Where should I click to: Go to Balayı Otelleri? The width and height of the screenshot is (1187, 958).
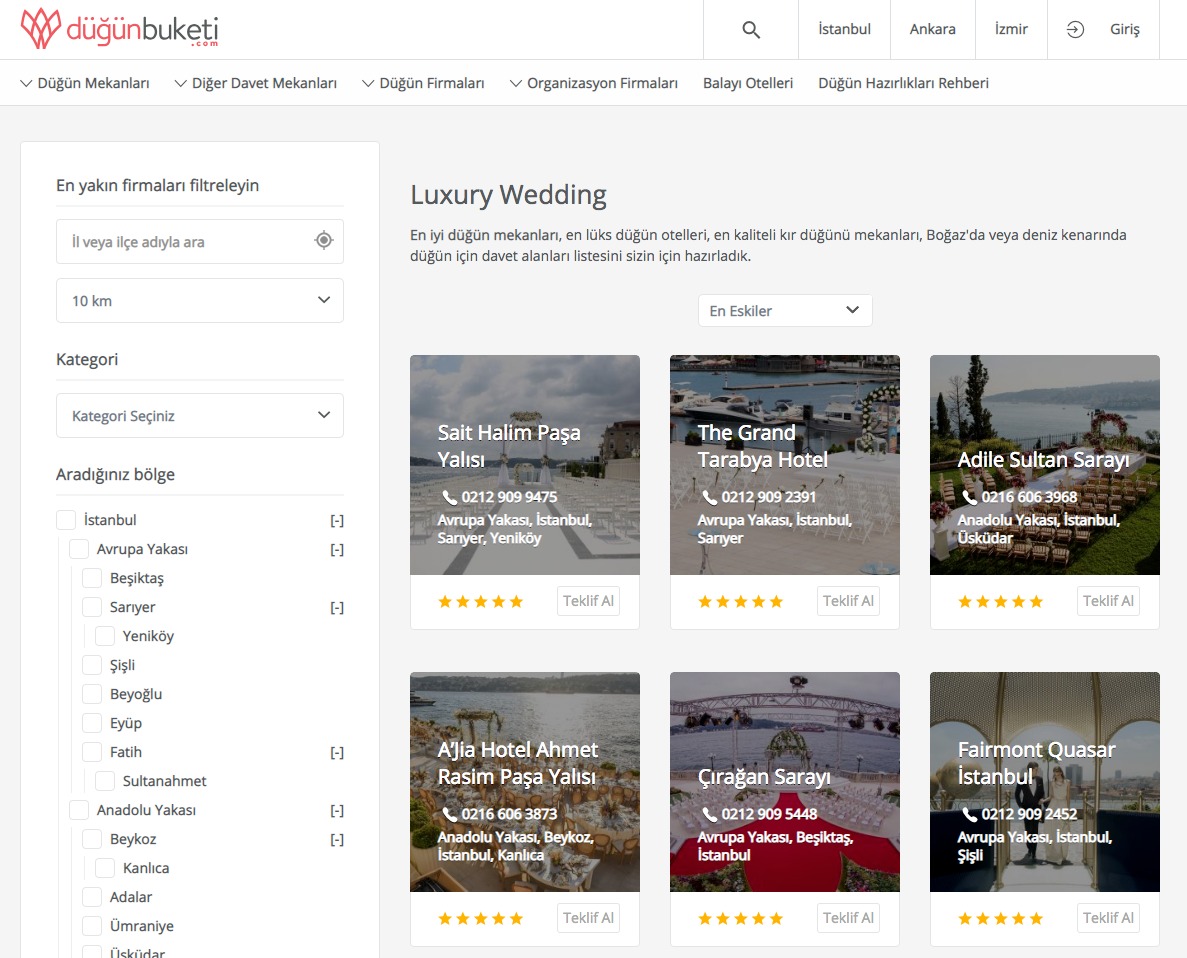[x=748, y=83]
